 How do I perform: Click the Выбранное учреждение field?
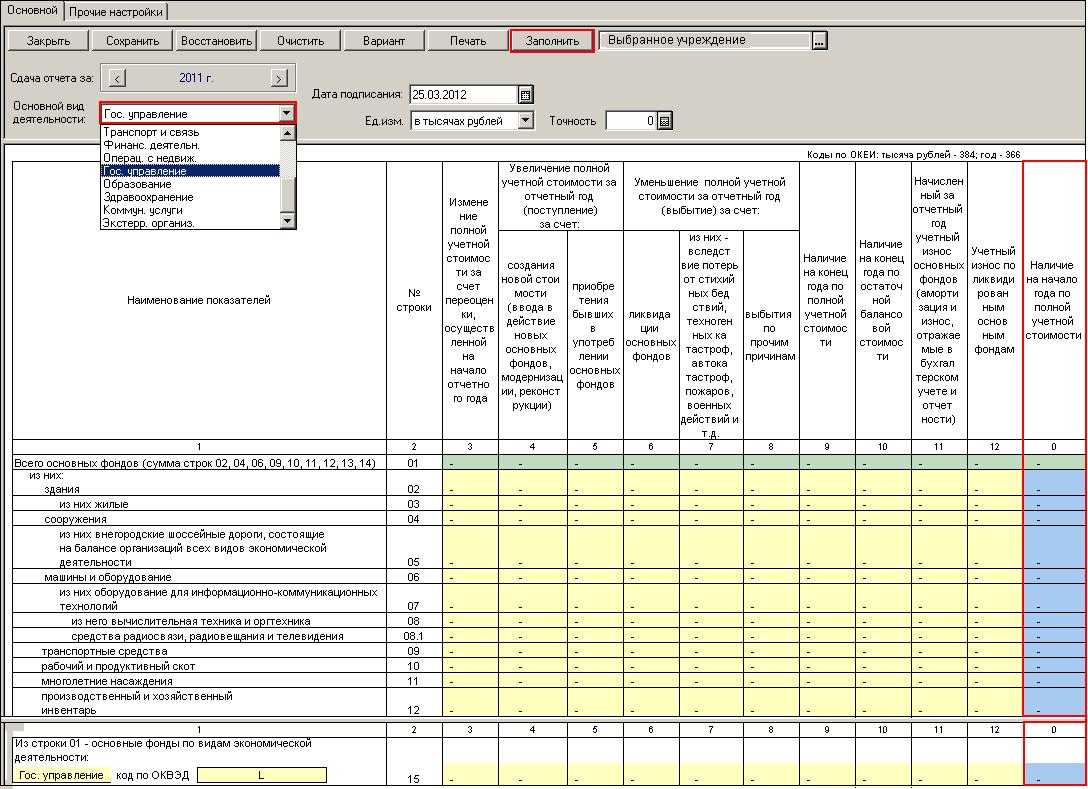(705, 40)
